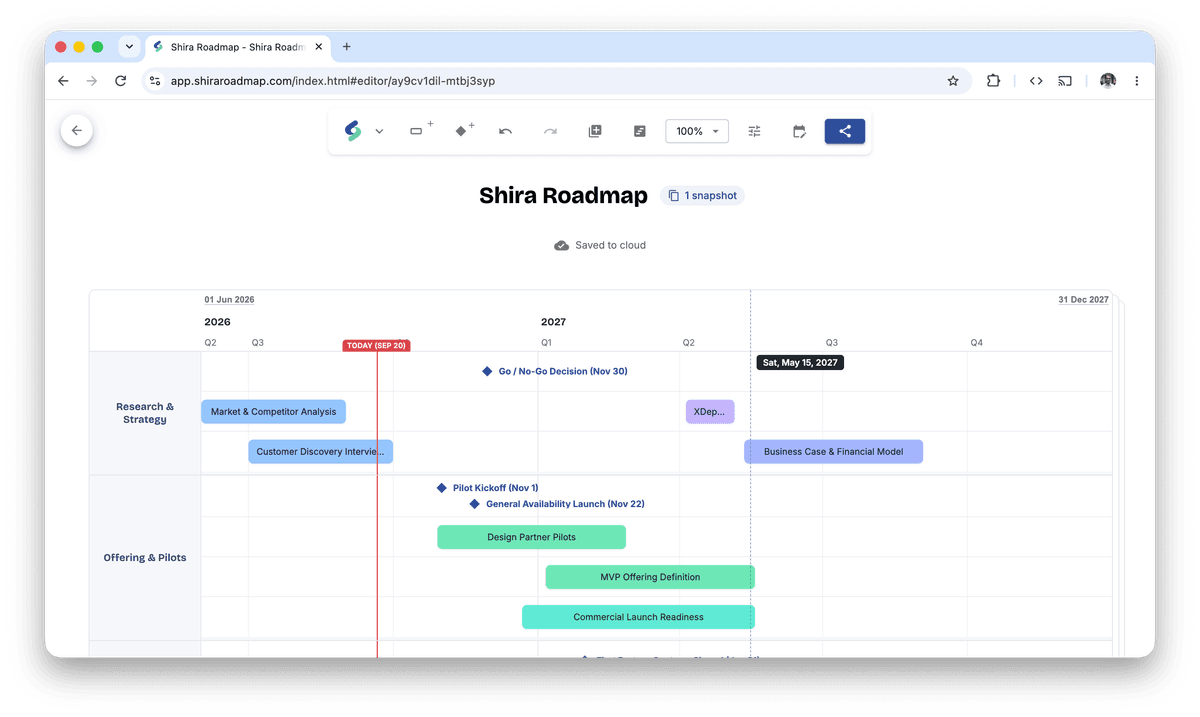Open the 100% zoom dropdown

coord(697,131)
